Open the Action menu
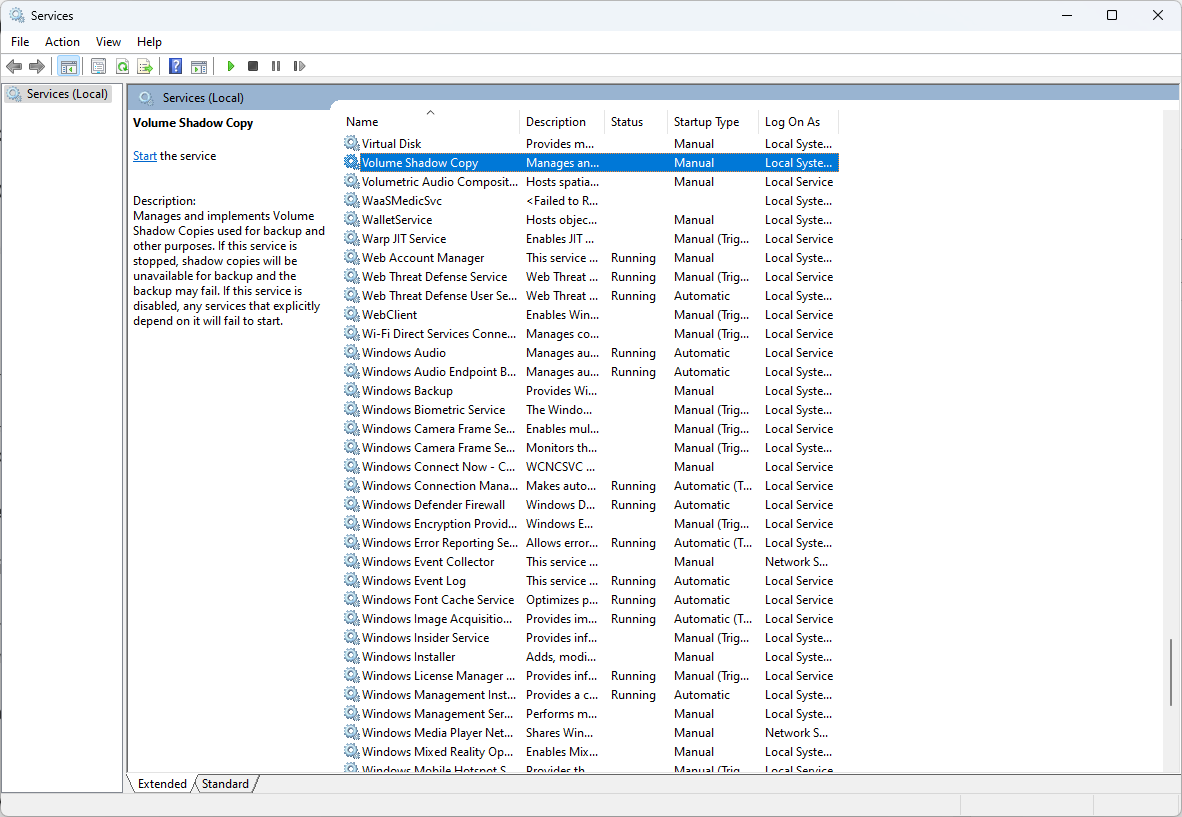Viewport: 1182px width, 817px height. pos(62,41)
